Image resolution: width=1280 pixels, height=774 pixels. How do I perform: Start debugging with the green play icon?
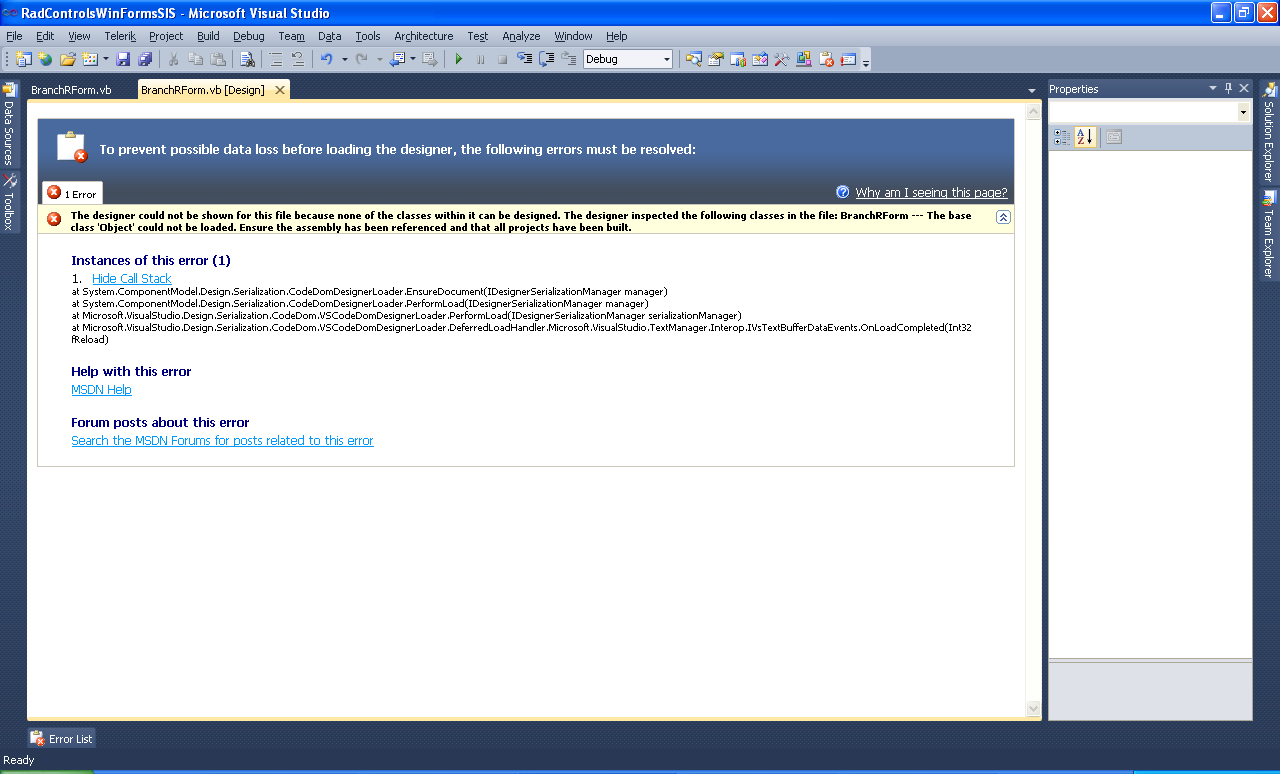click(459, 59)
